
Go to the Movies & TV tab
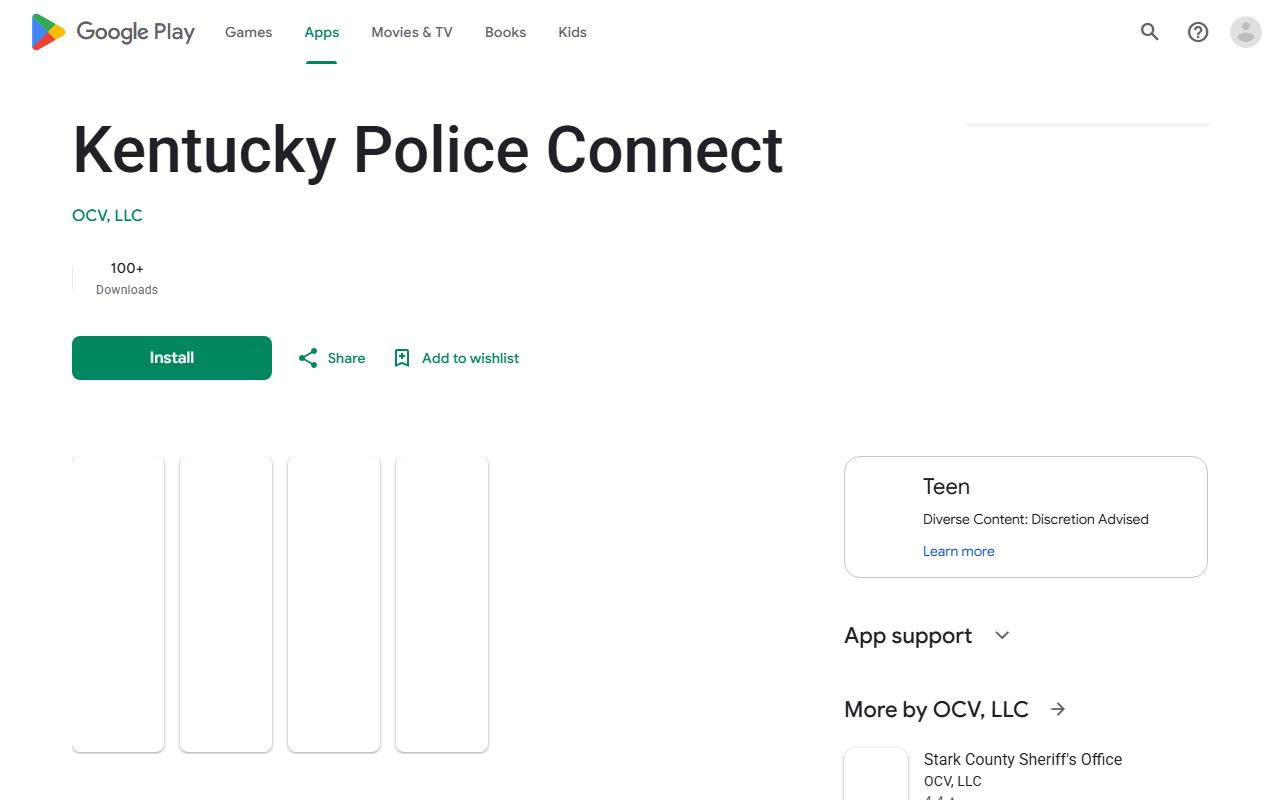pos(412,32)
